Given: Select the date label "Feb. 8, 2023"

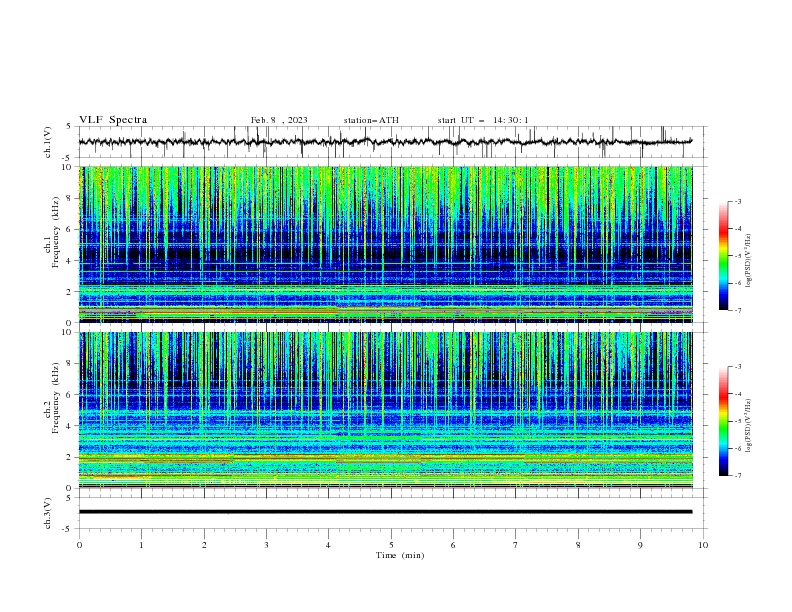Looking at the screenshot, I should pyautogui.click(x=279, y=120).
